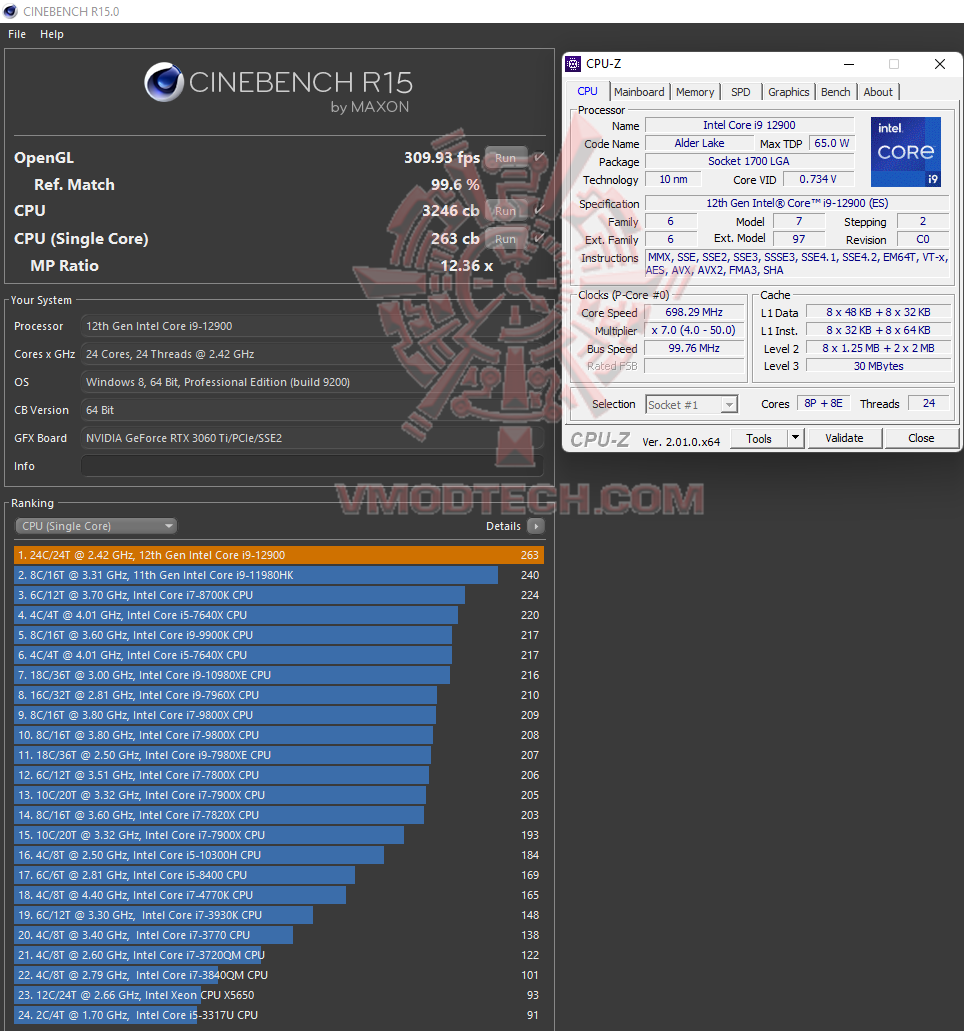The image size is (964, 1031).
Task: Run the OpenGL benchmark
Action: [505, 158]
